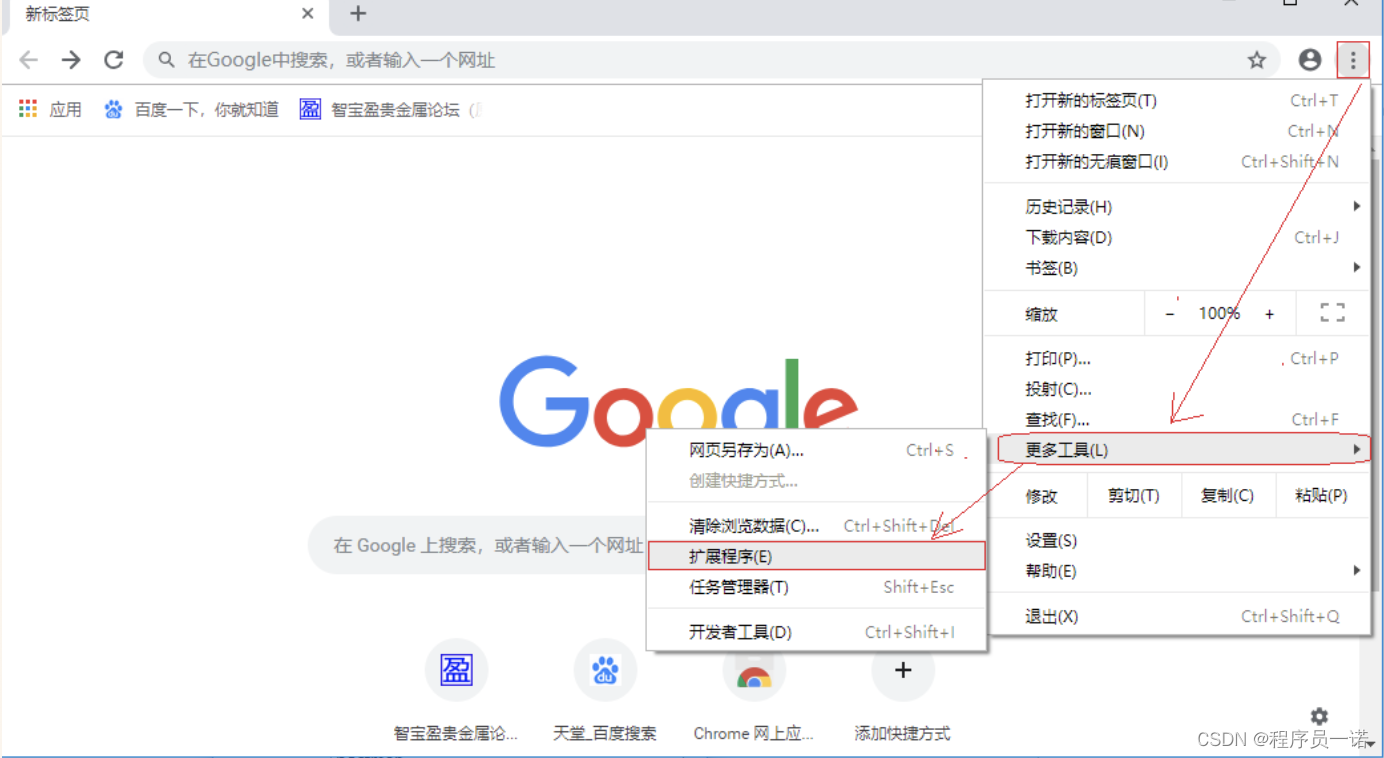Select 打印(P)... in the menu
This screenshot has height=758, width=1384.
1176,359
